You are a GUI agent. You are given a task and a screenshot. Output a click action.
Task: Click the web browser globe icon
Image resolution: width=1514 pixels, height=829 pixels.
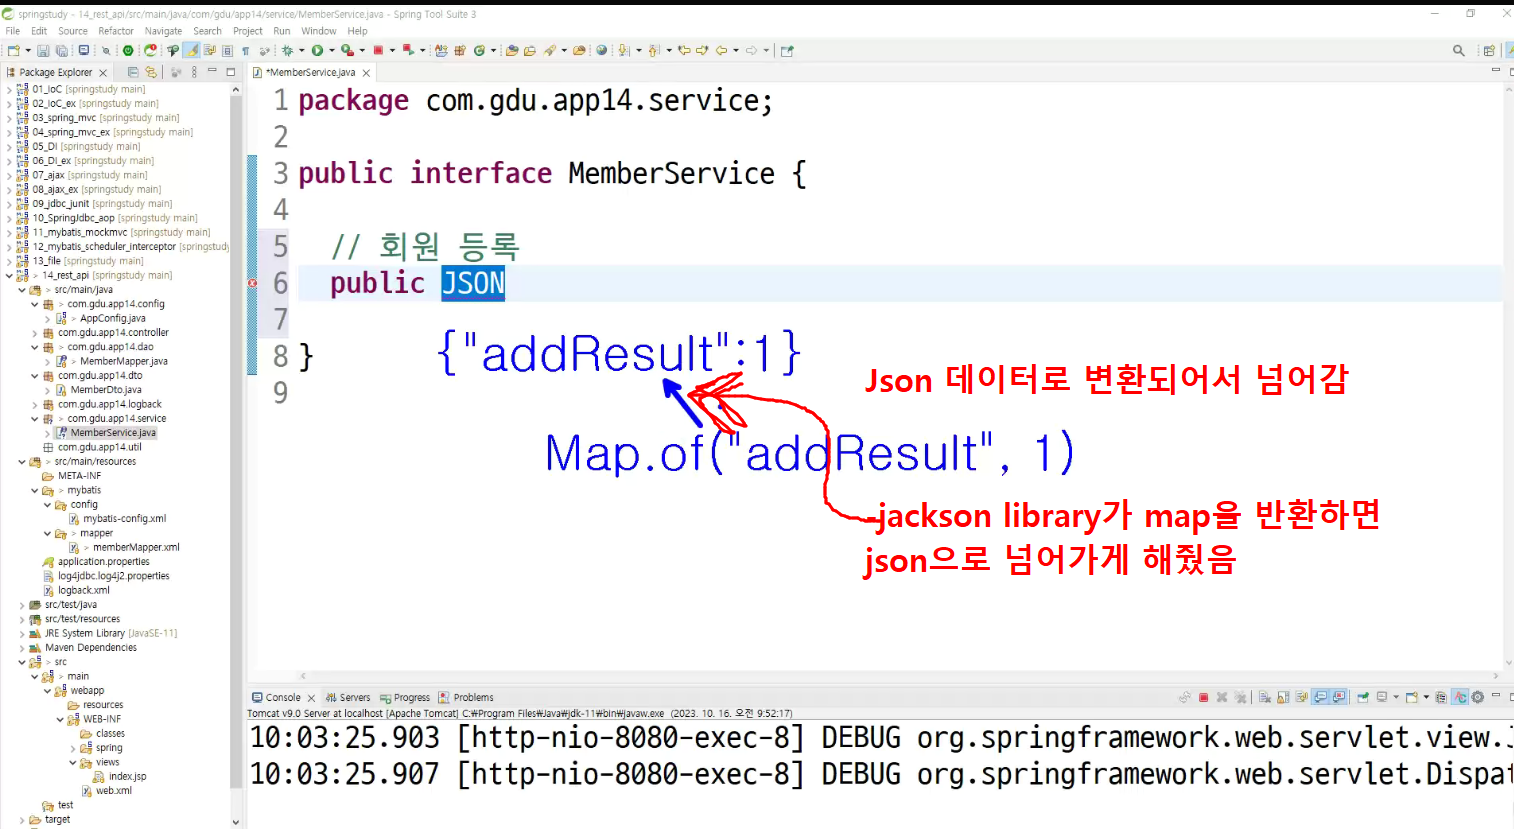point(601,50)
